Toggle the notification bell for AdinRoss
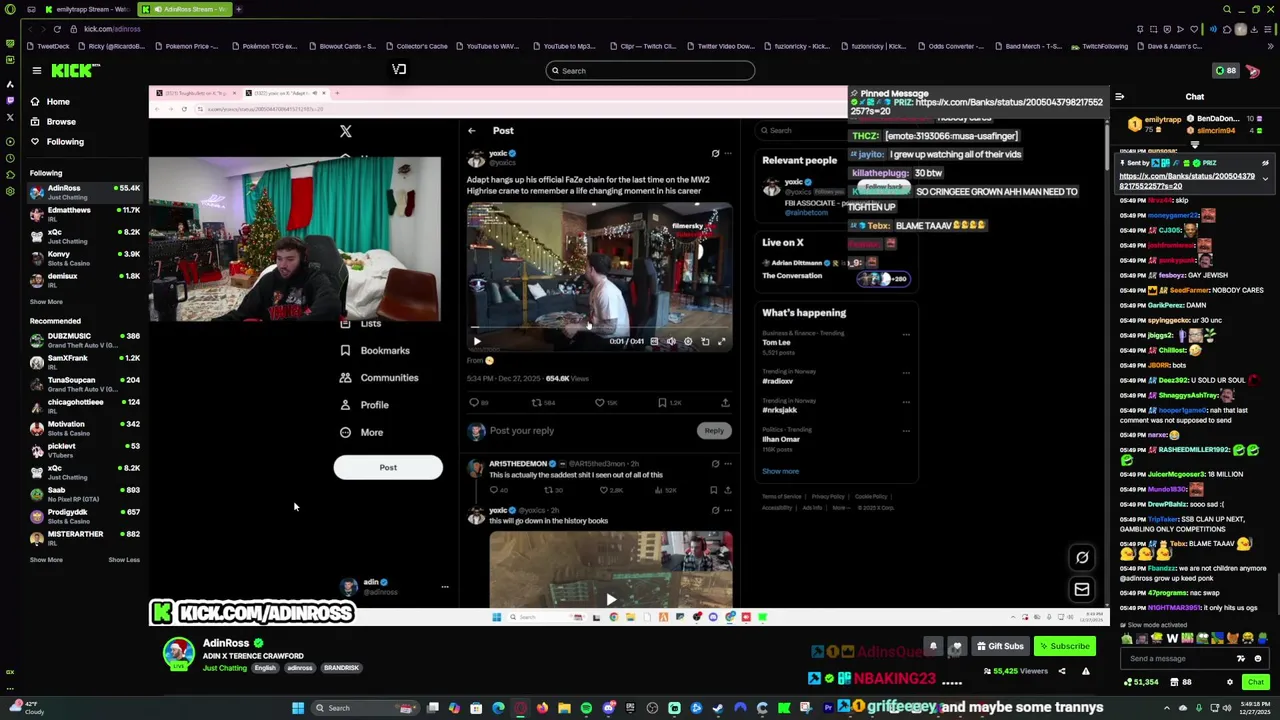The image size is (1280, 720). point(933,646)
